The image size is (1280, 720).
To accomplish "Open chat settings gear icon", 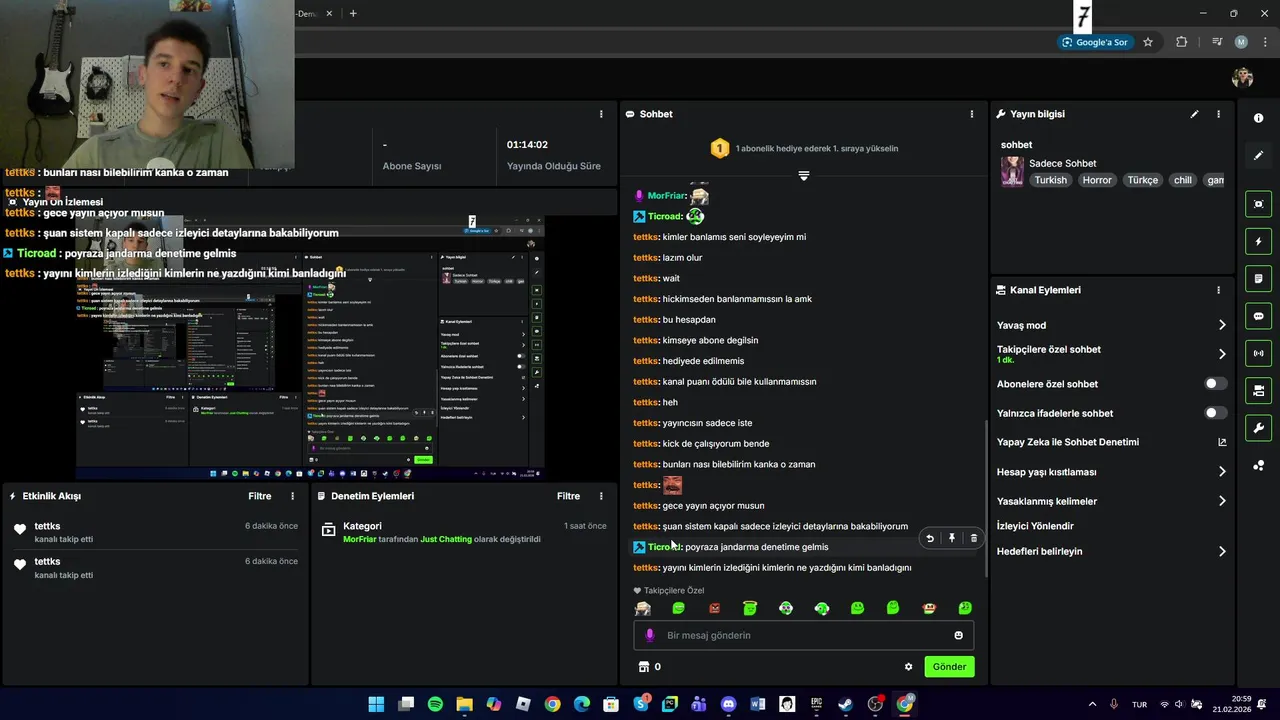I will pyautogui.click(x=908, y=667).
